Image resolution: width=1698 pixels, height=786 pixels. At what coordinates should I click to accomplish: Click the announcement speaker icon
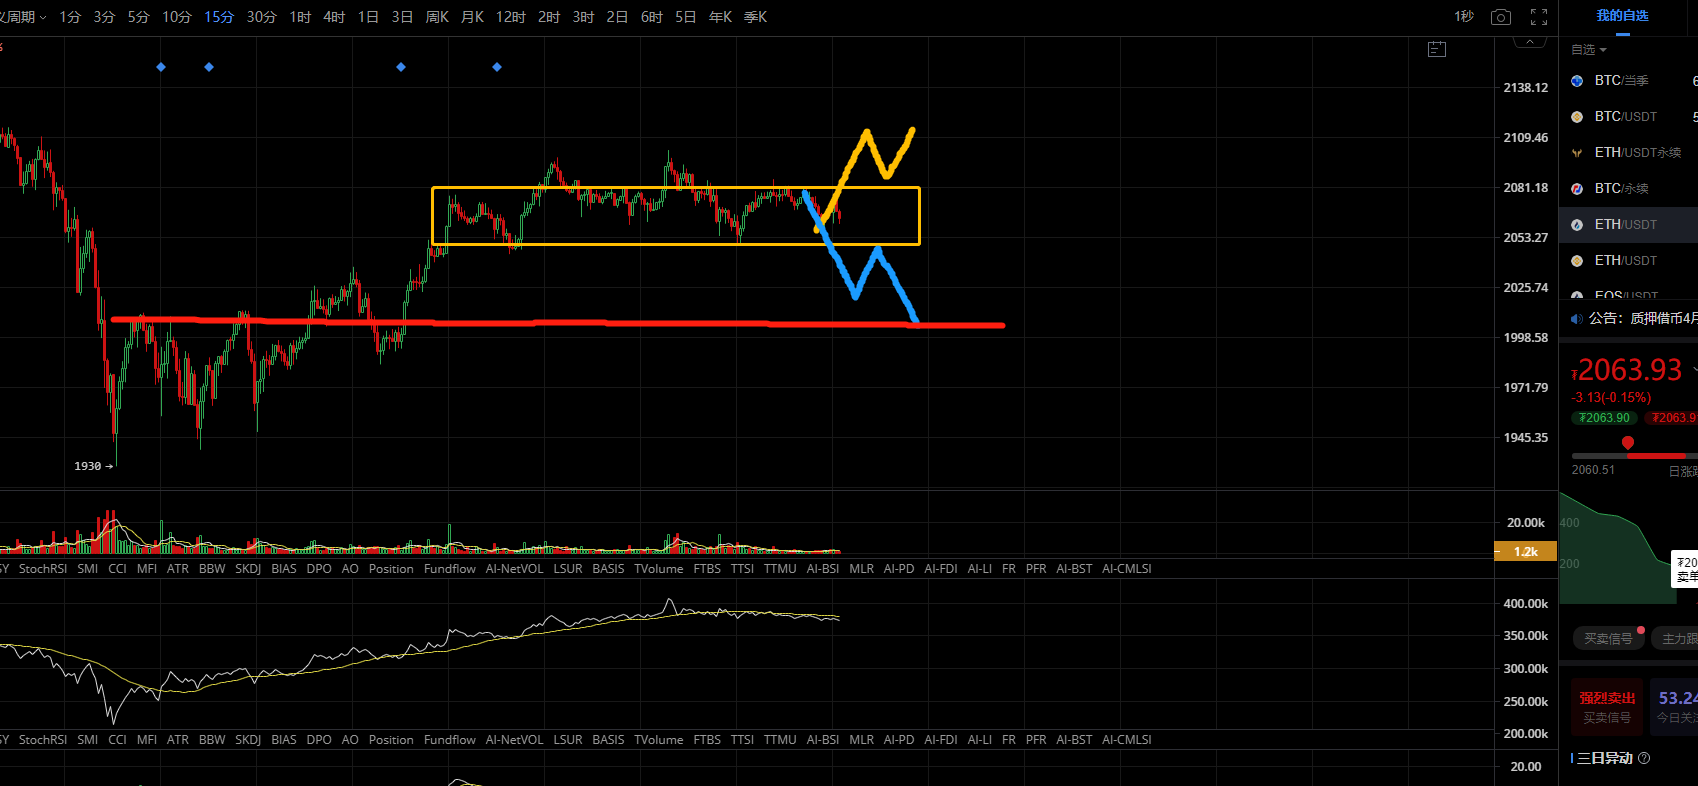pyautogui.click(x=1577, y=319)
